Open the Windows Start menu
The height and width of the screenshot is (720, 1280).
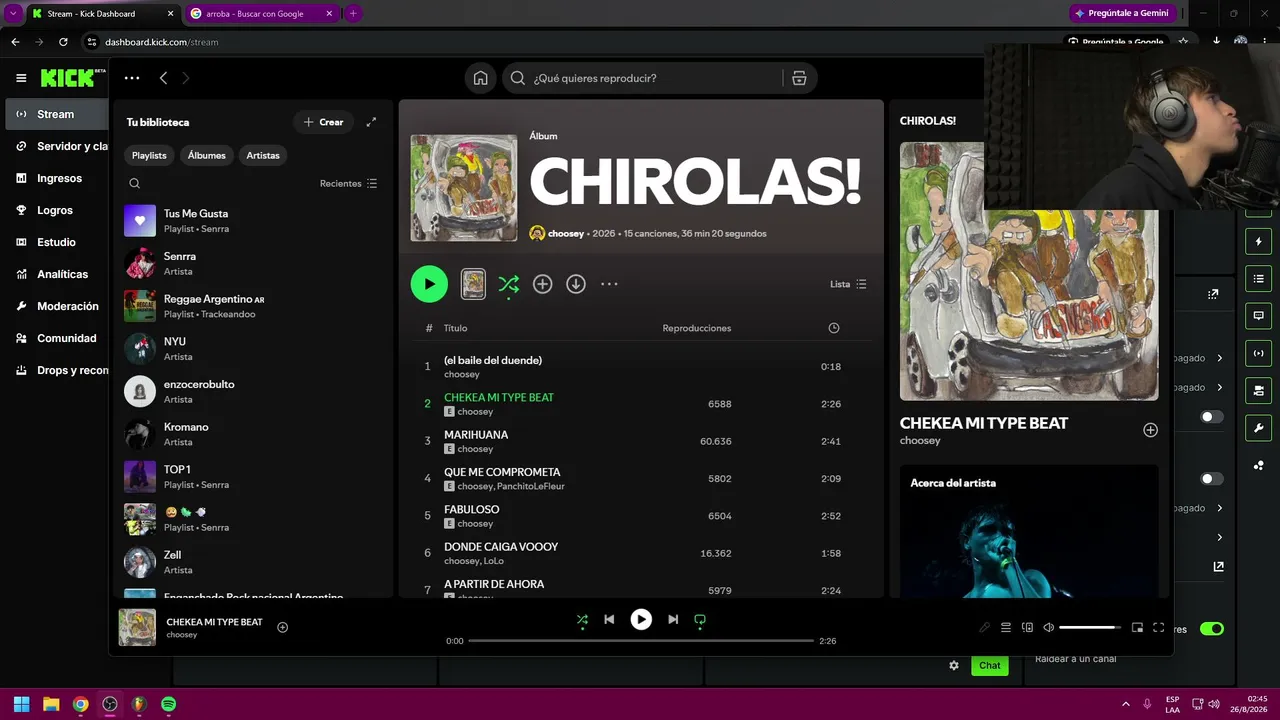[21, 704]
